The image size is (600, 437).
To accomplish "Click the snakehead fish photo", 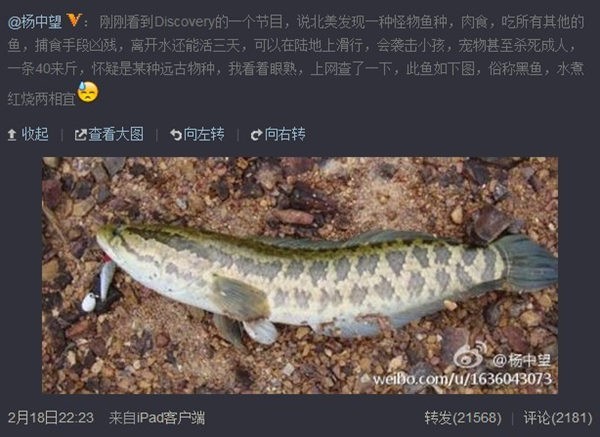I will [x=300, y=275].
